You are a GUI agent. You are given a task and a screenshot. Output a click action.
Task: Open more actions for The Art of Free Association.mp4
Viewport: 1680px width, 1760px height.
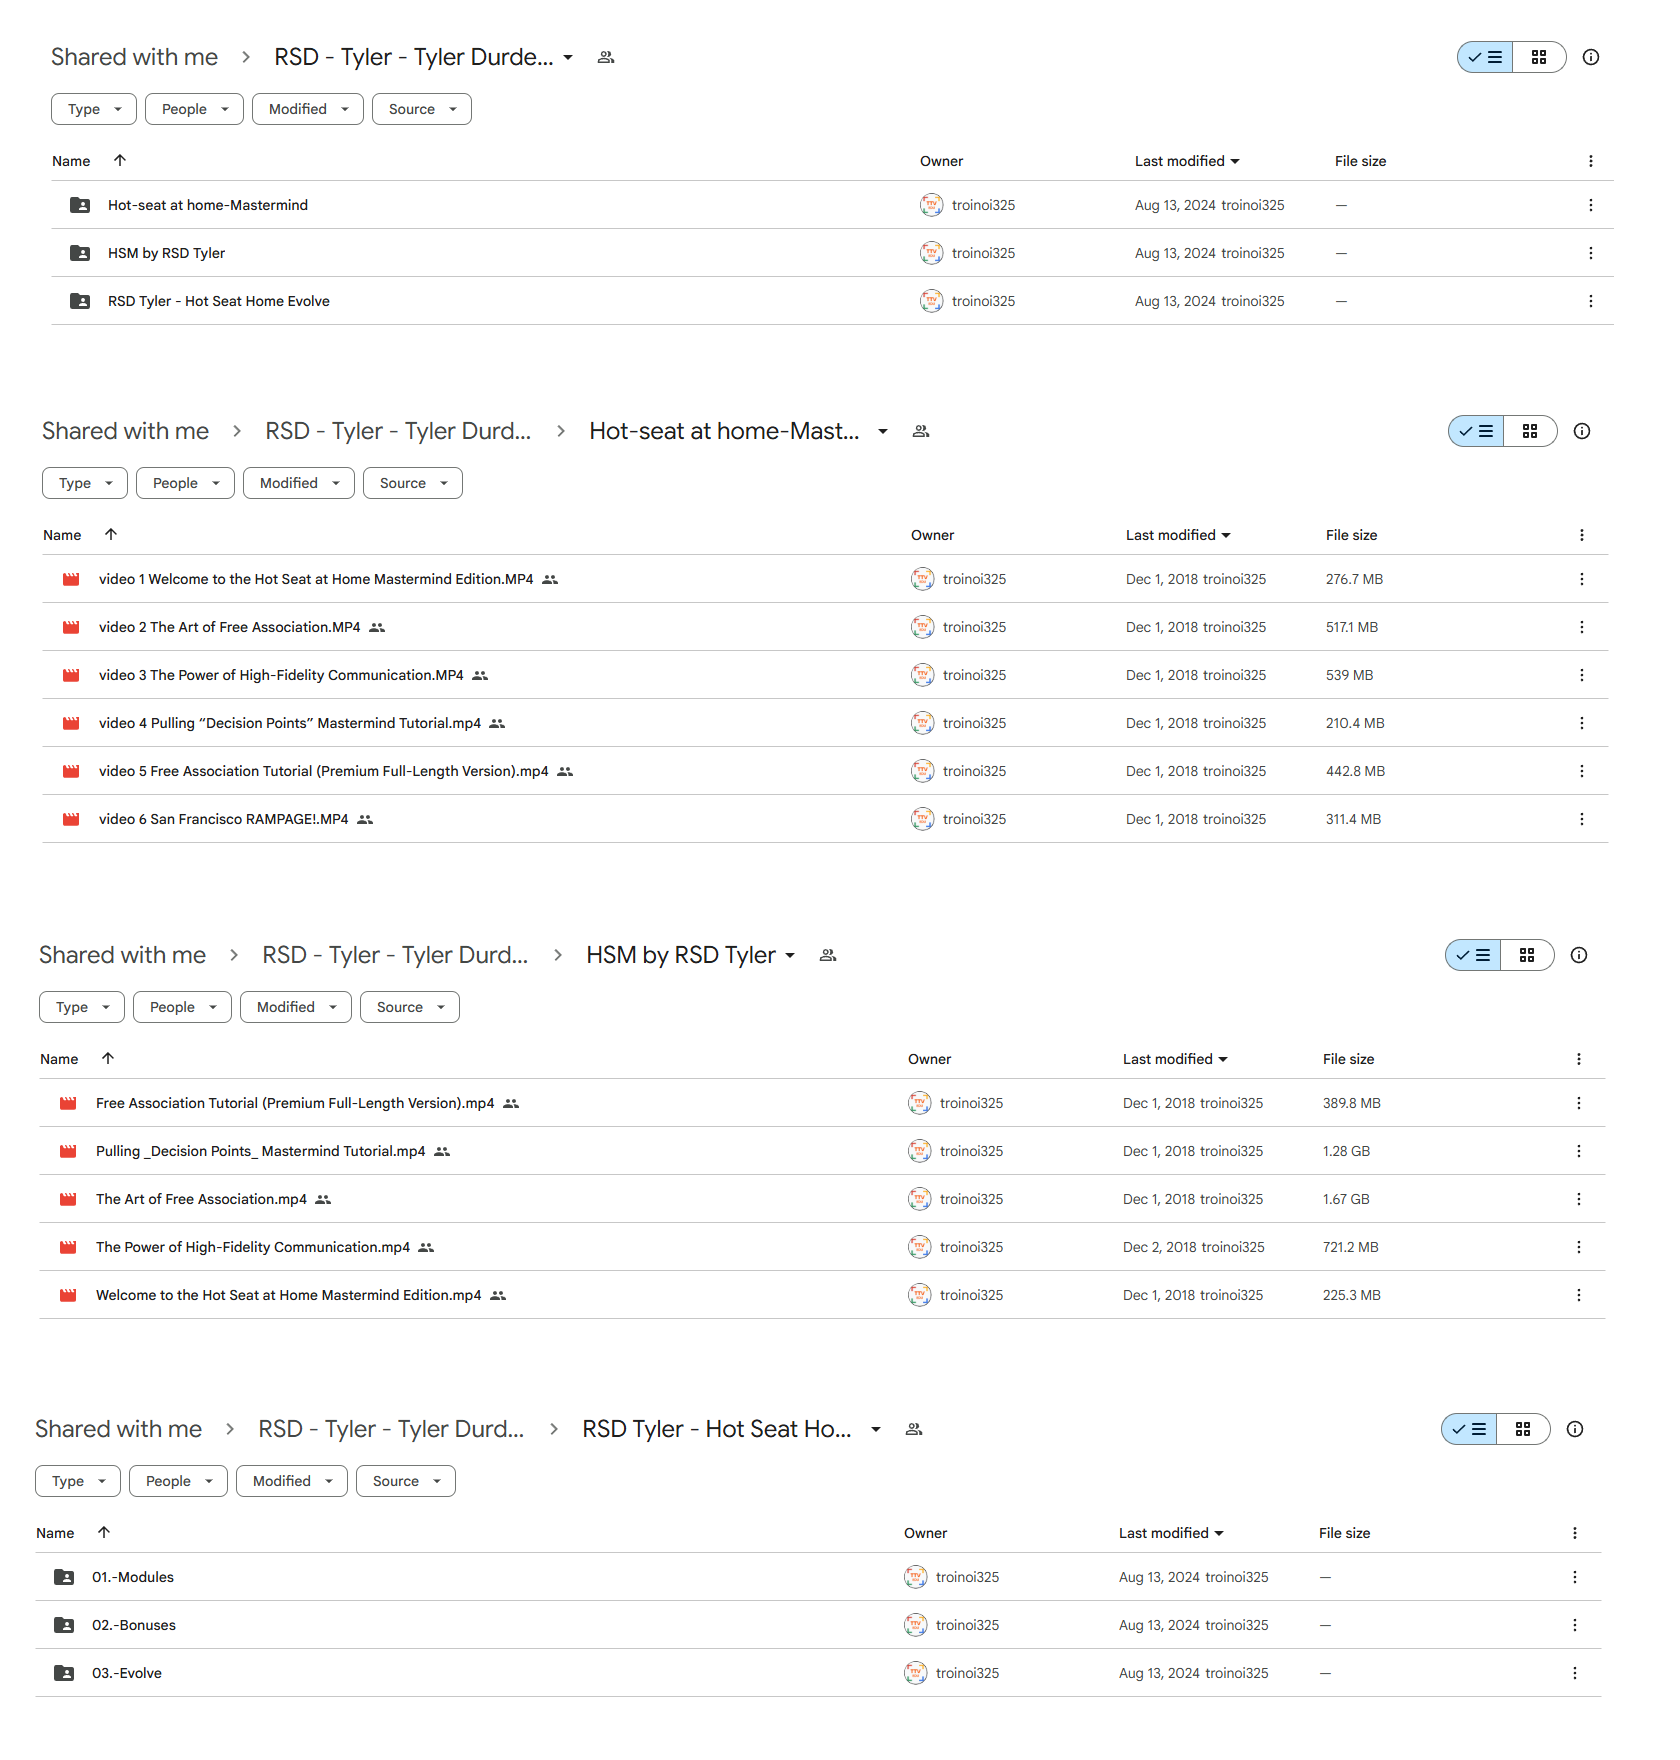[x=1578, y=1199]
